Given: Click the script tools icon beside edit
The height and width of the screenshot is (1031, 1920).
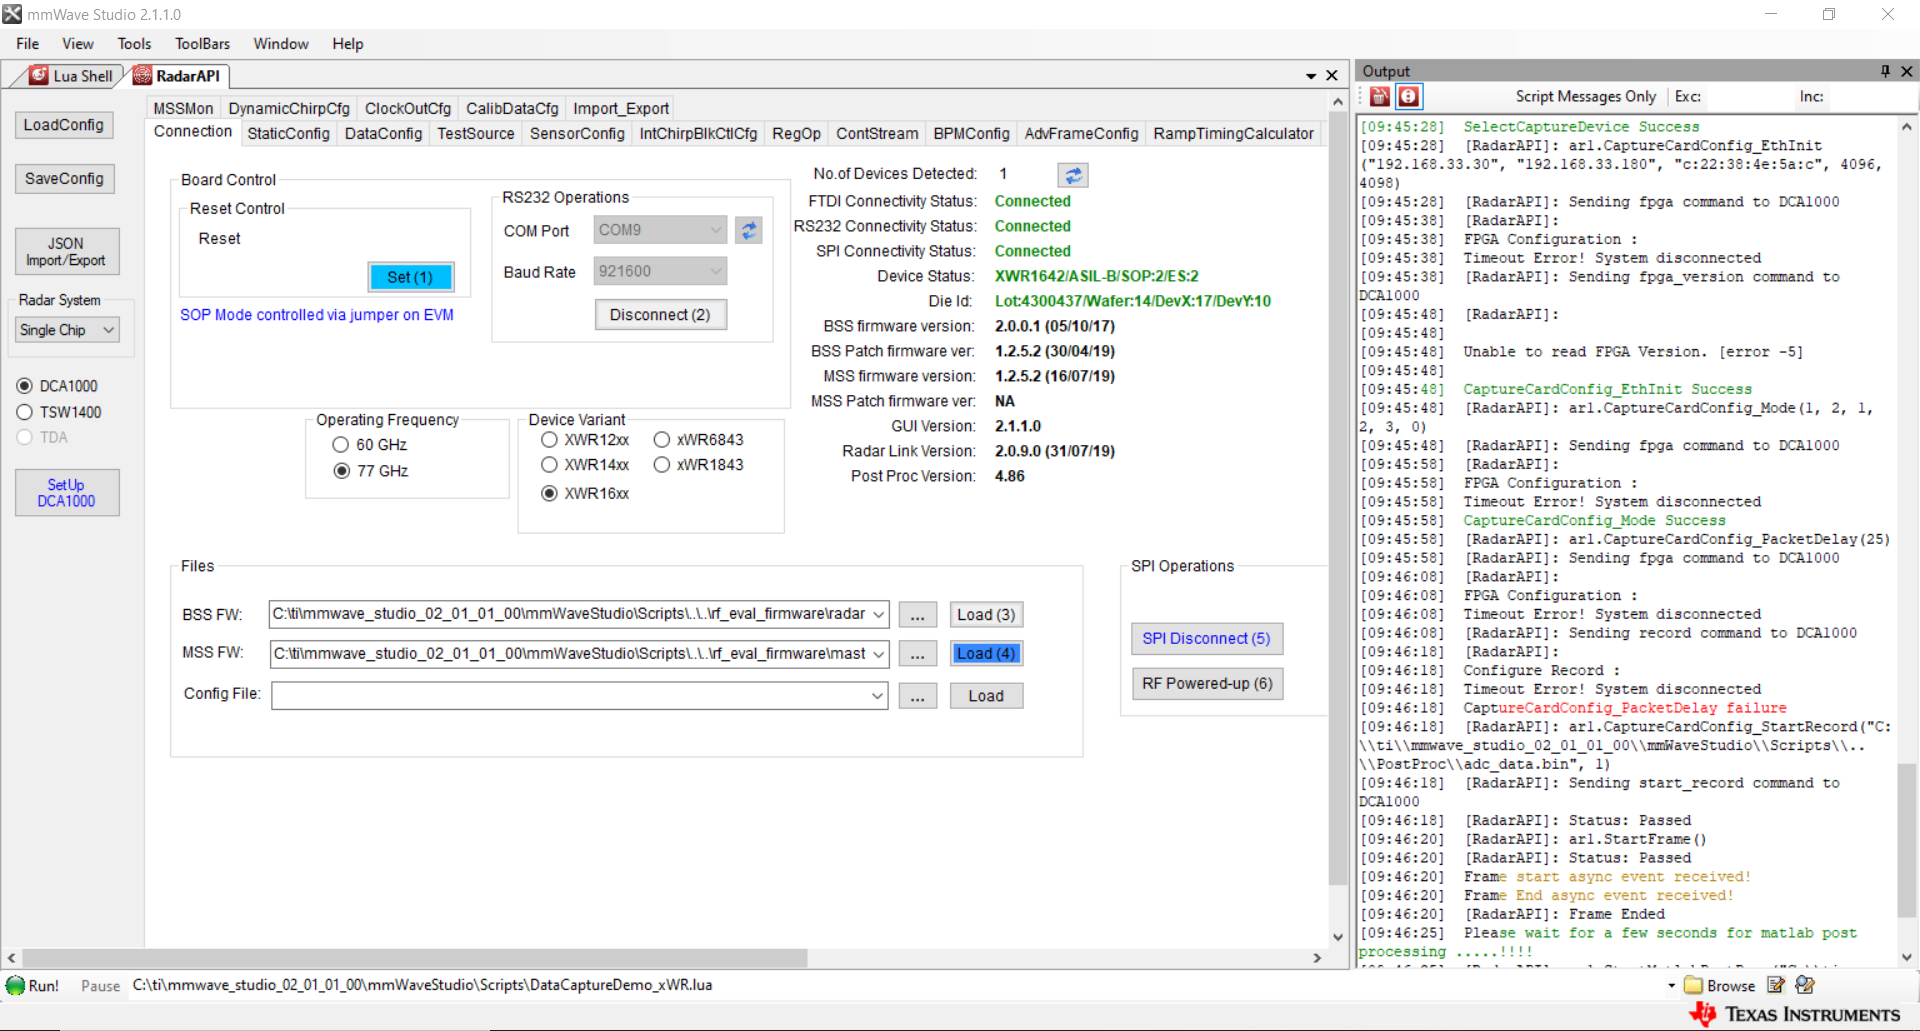Looking at the screenshot, I should coord(1805,985).
